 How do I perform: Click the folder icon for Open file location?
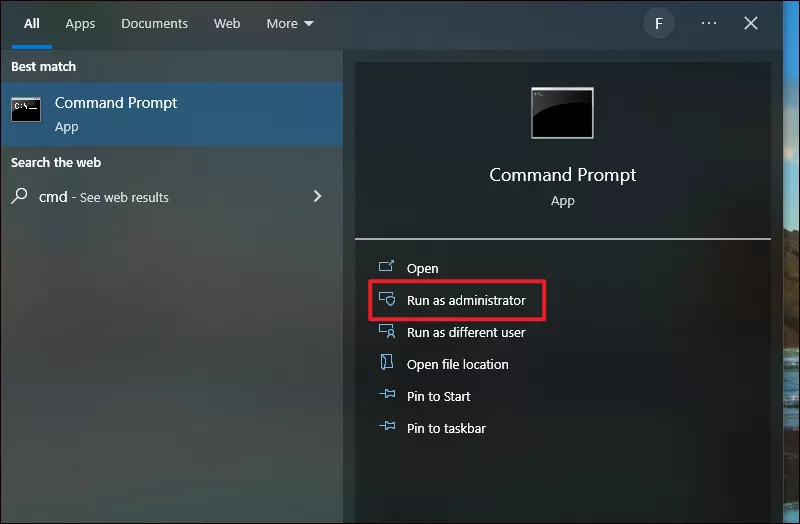[387, 362]
